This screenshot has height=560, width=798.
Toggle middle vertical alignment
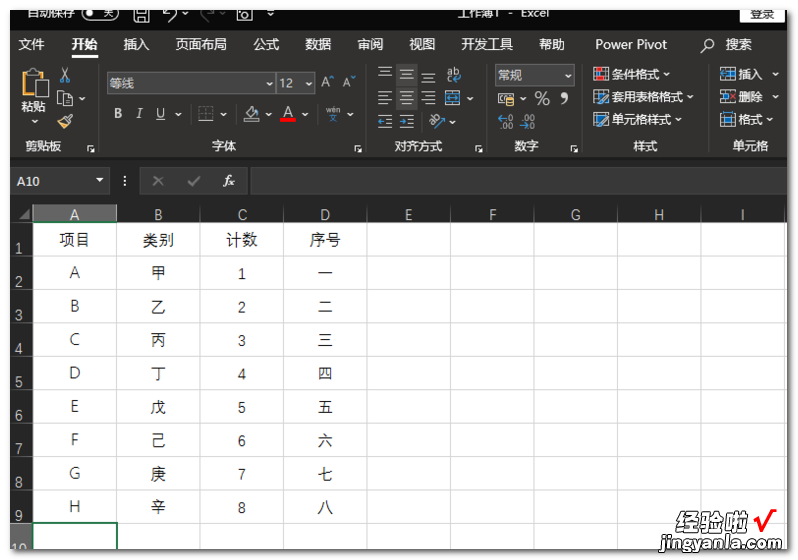click(x=407, y=75)
